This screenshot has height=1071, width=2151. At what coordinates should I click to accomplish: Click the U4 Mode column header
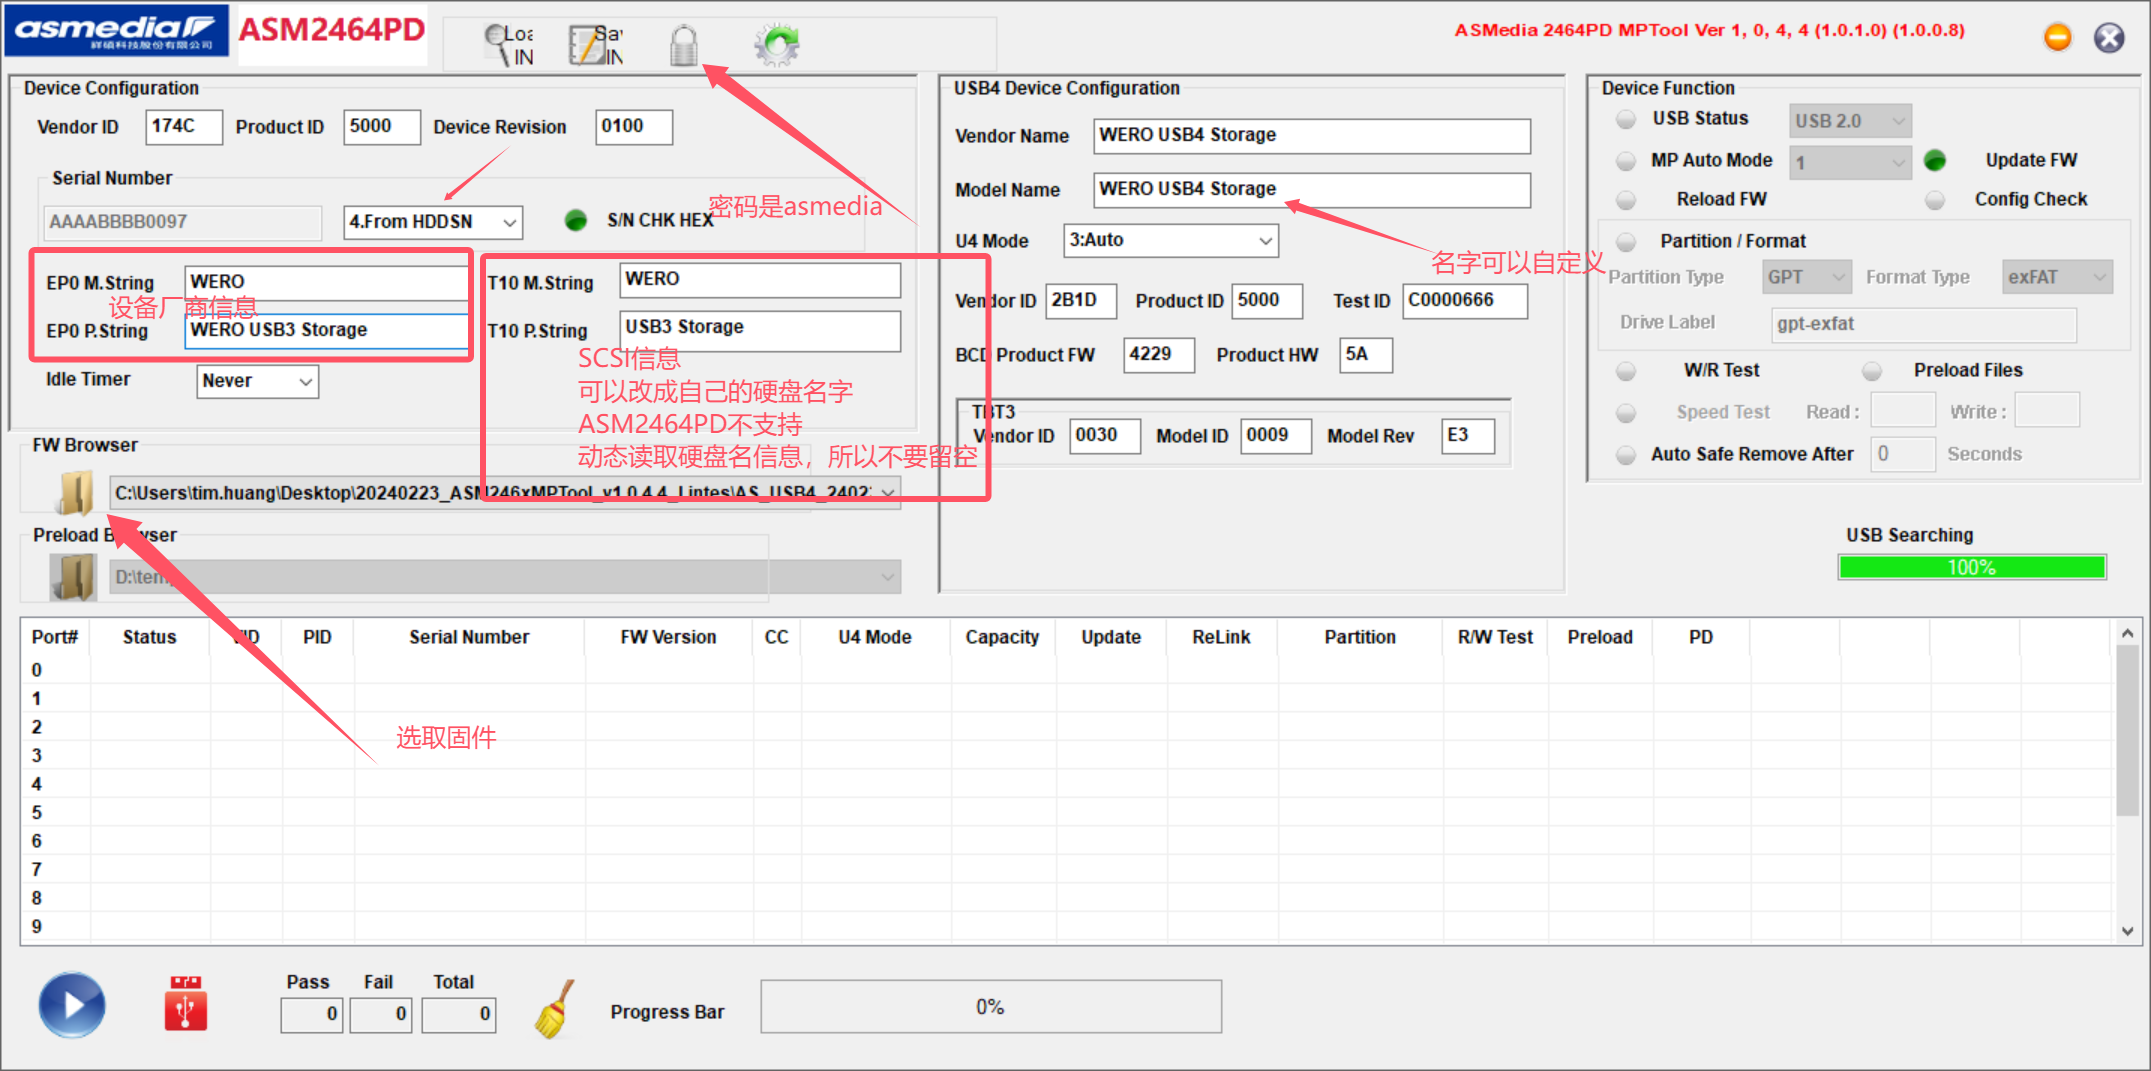pos(875,637)
